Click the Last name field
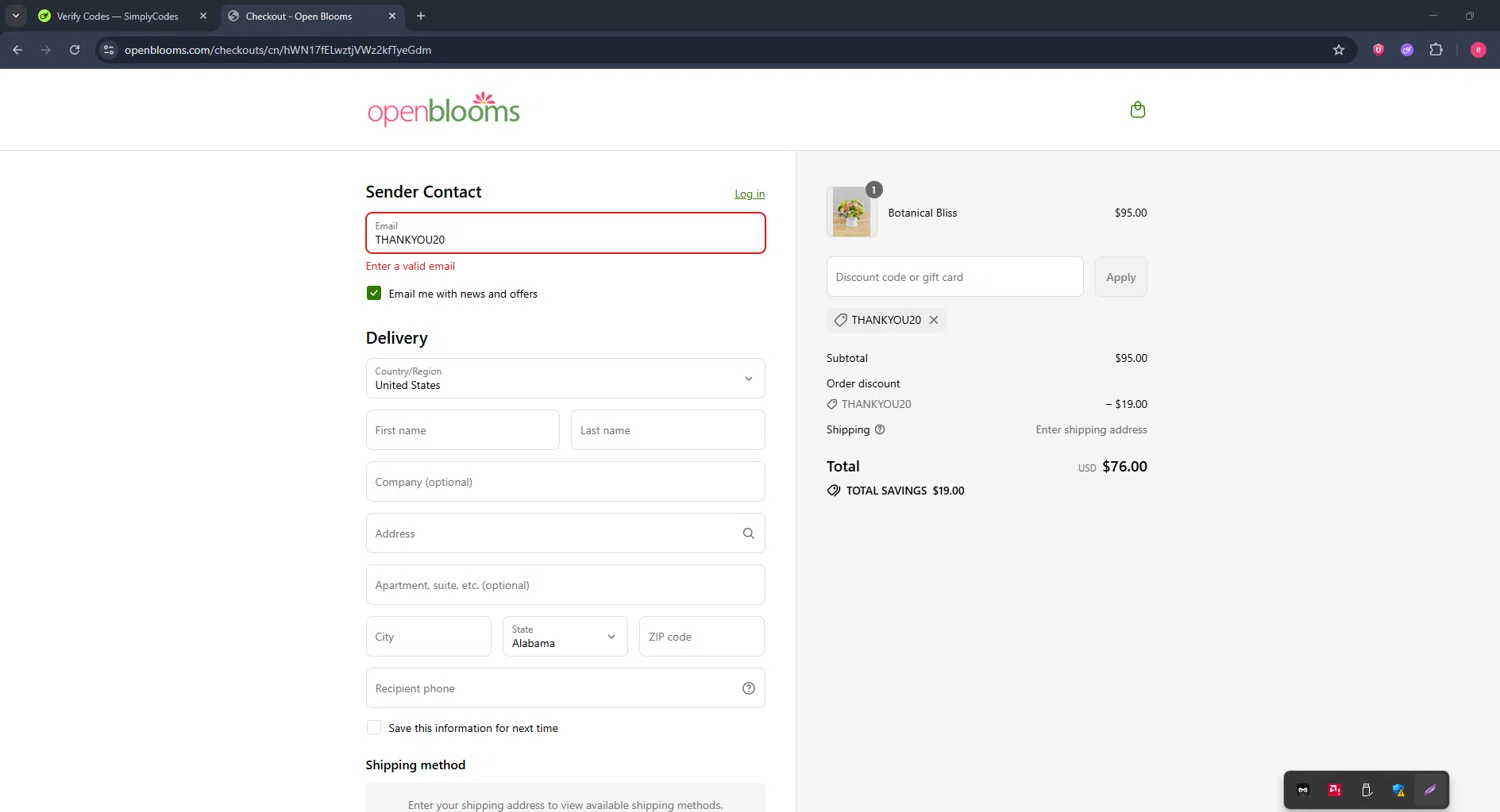This screenshot has height=812, width=1500. tap(668, 430)
